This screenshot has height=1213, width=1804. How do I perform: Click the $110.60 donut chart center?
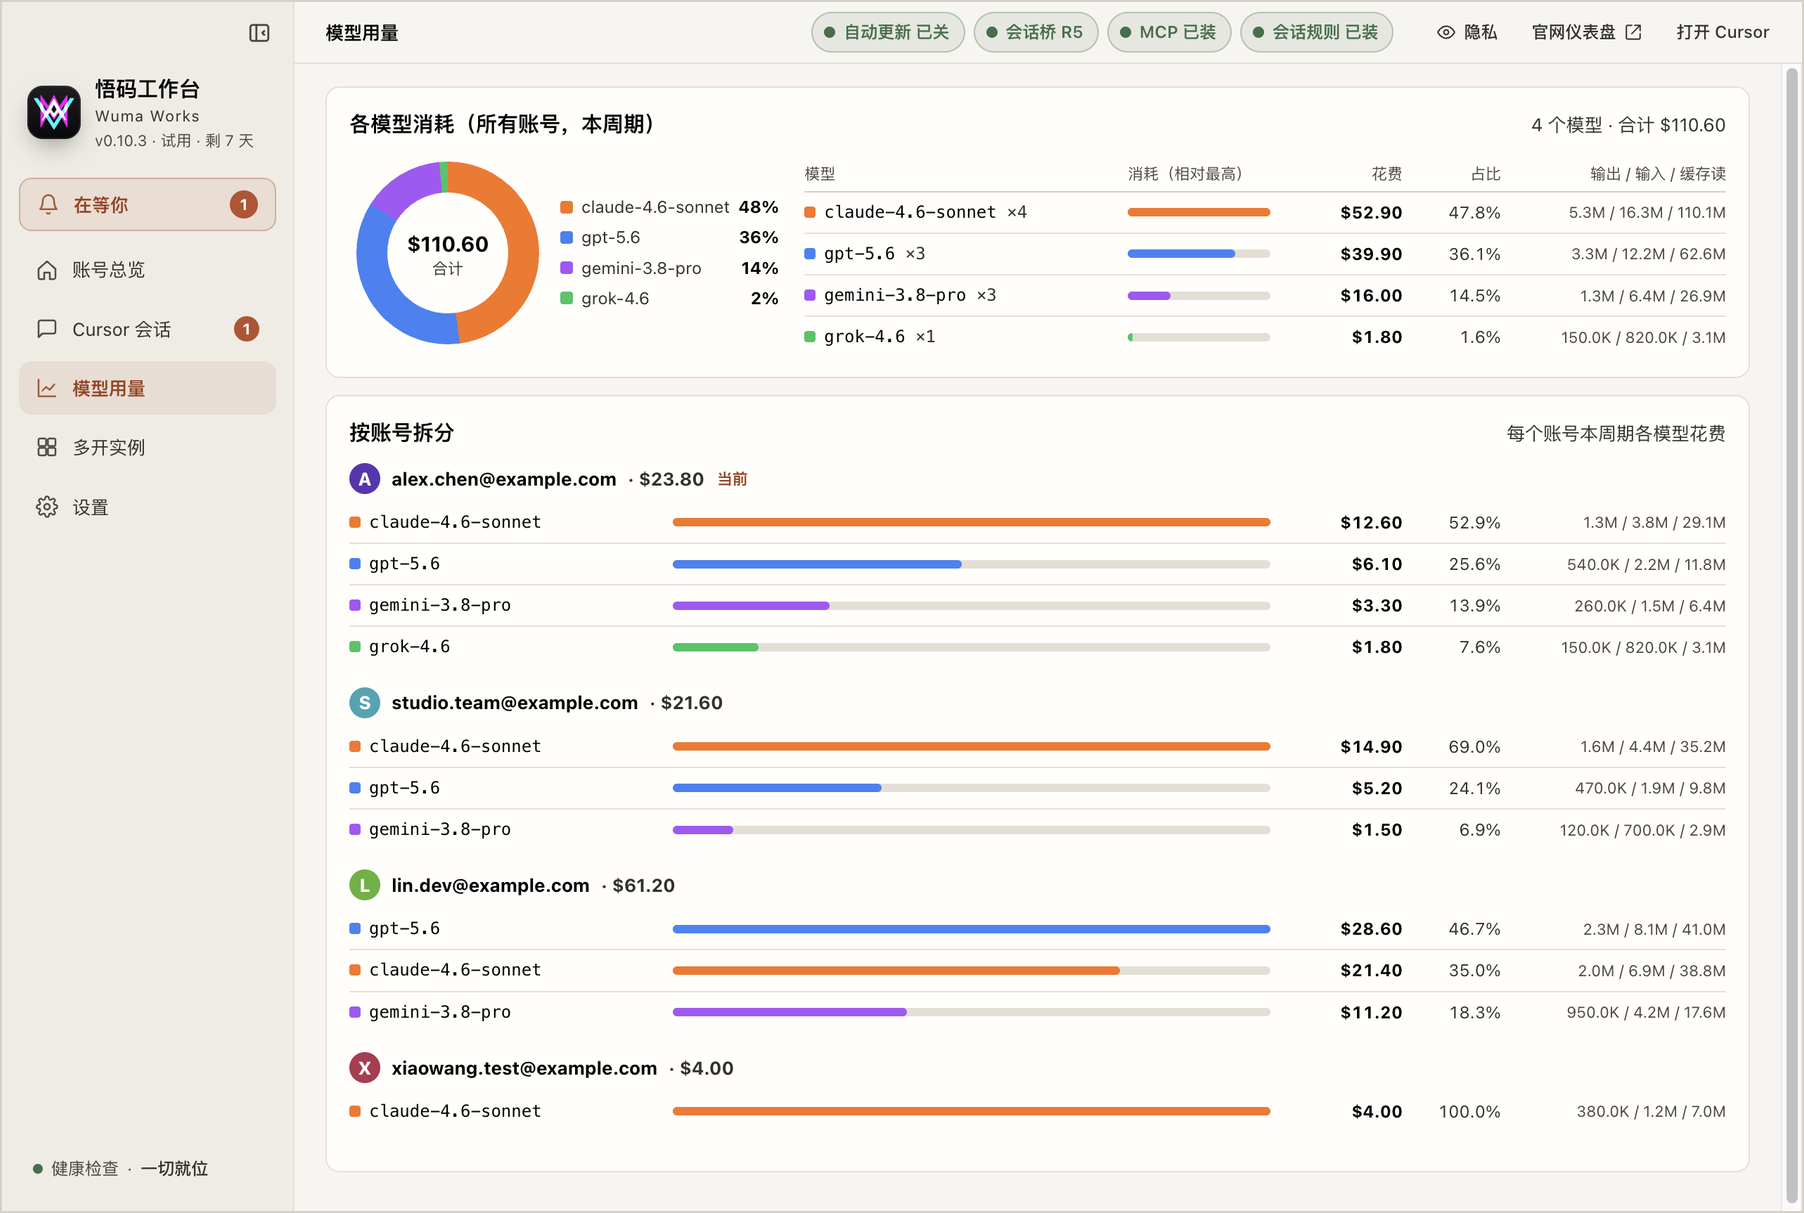(x=448, y=253)
